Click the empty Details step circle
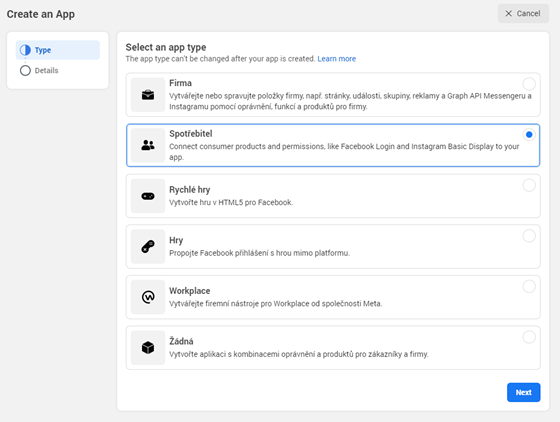Viewport: 560px width, 422px height. tap(25, 70)
